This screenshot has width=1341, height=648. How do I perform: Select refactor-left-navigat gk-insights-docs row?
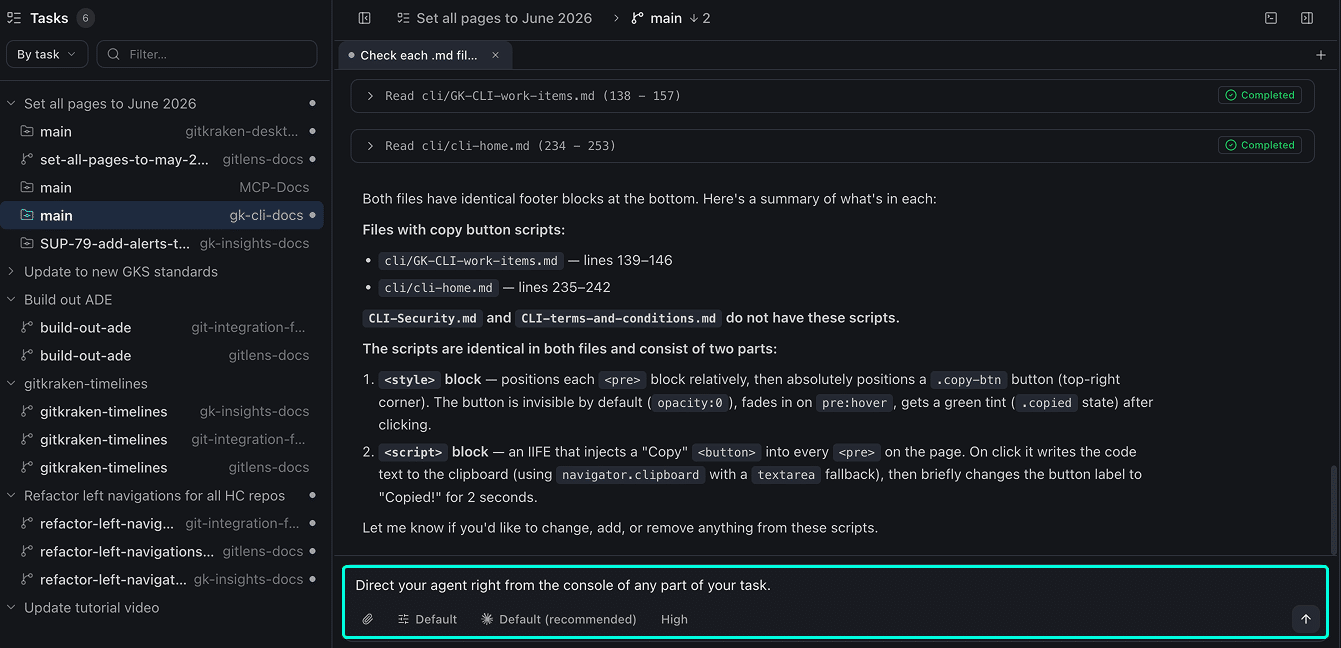coord(162,579)
